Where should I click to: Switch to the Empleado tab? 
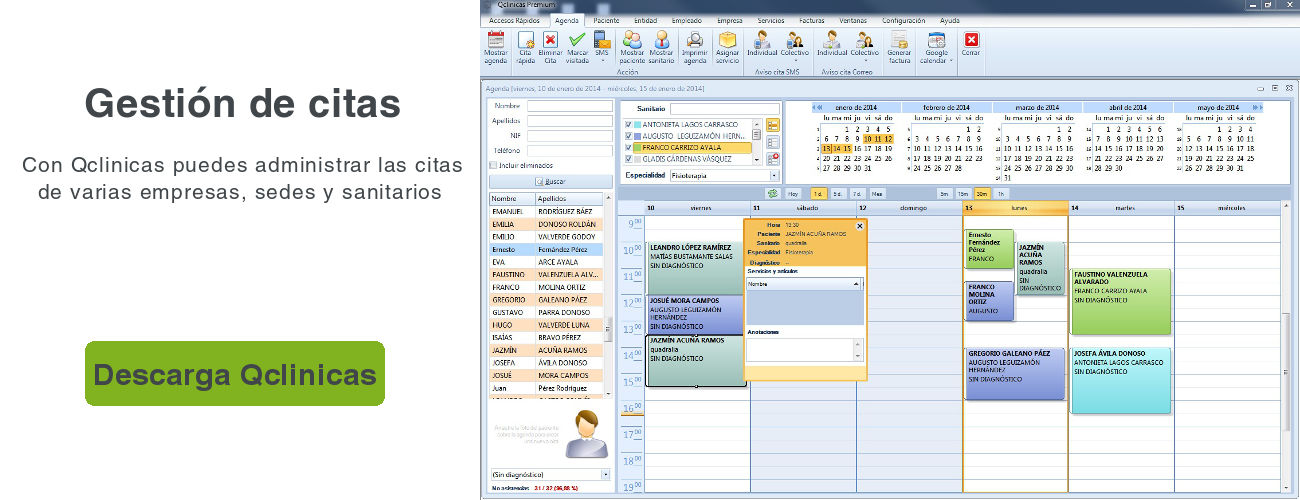pyautogui.click(x=687, y=20)
